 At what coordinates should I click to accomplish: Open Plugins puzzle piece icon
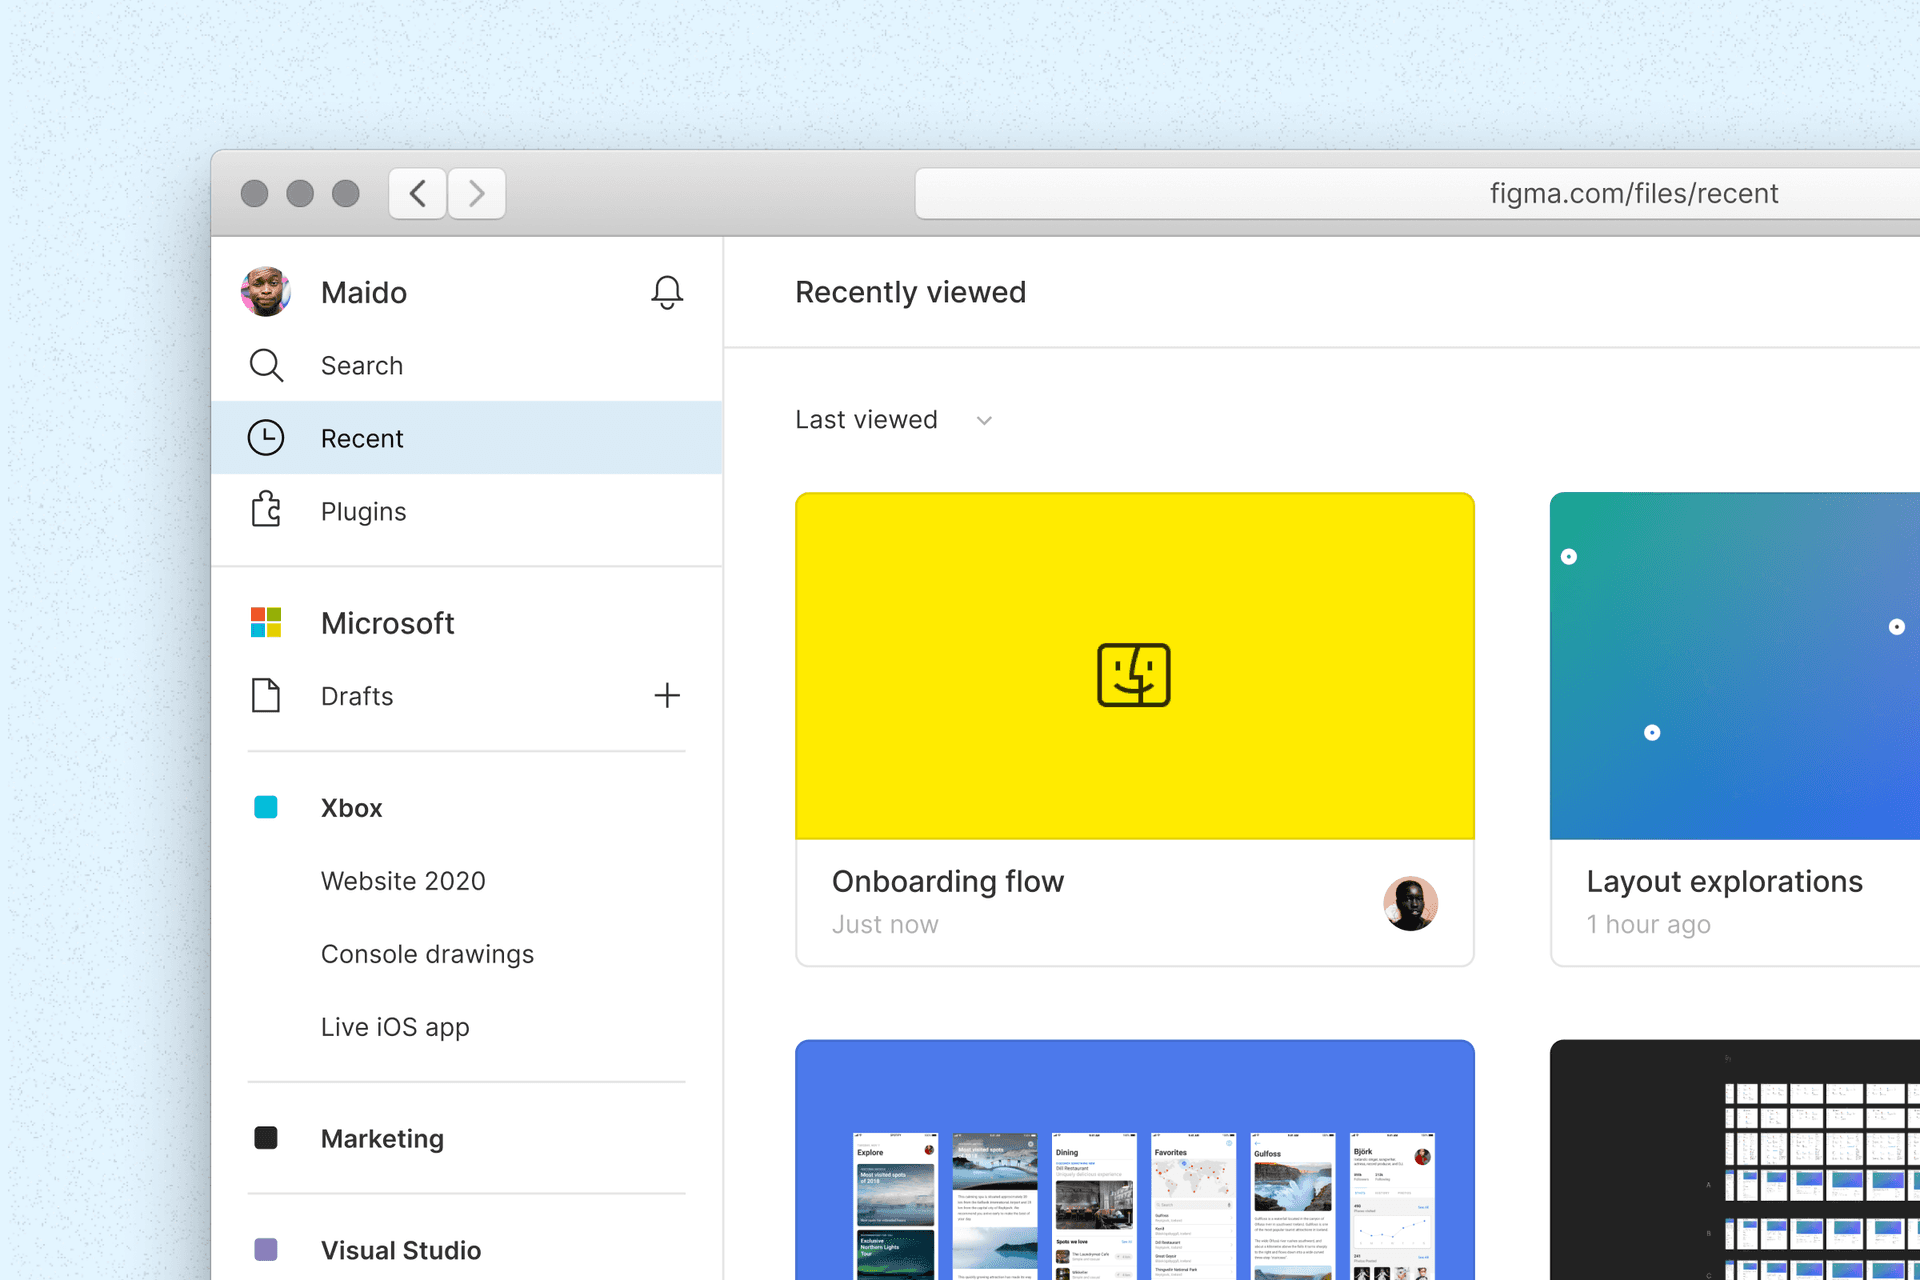pos(266,510)
